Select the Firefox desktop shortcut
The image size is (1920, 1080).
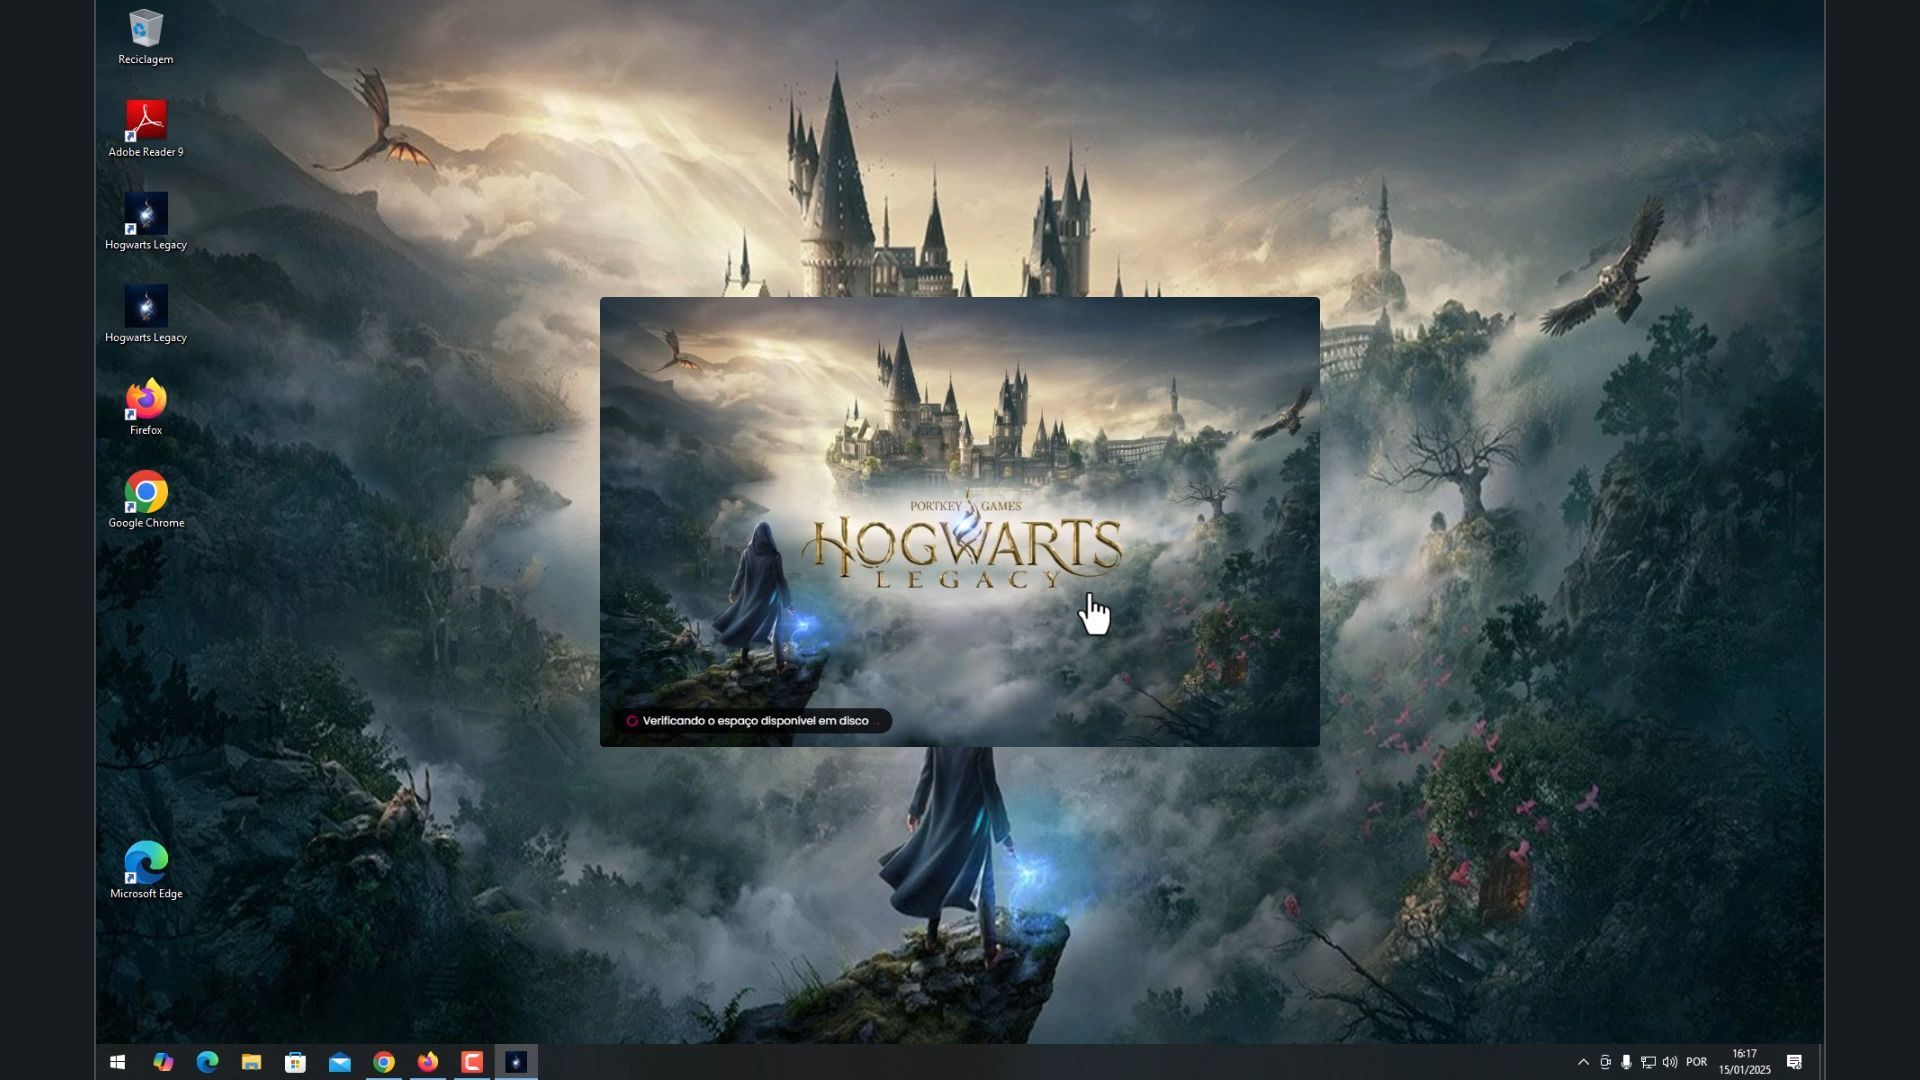tap(145, 407)
